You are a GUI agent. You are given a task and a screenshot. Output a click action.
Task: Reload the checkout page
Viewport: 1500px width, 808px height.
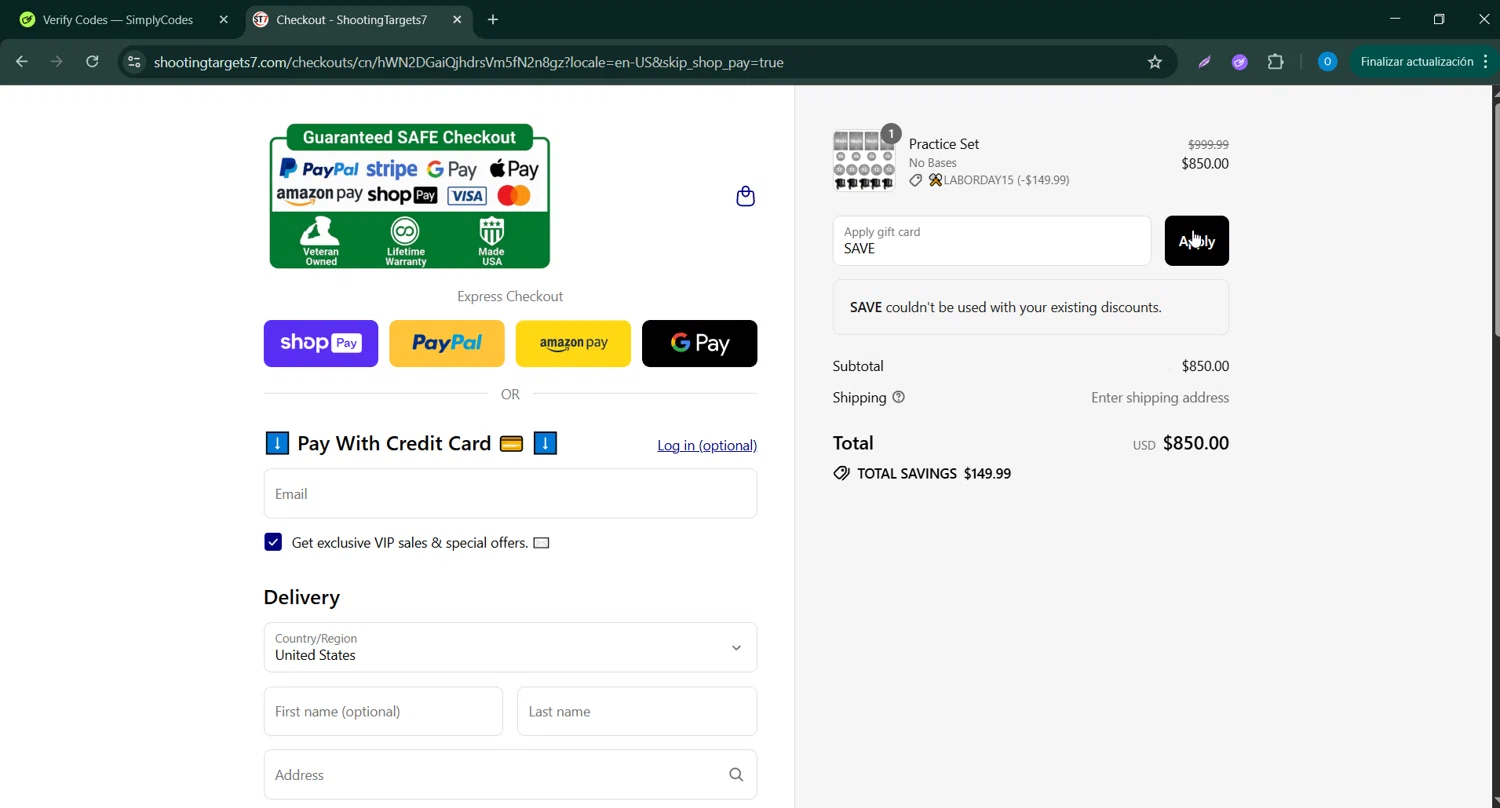[x=92, y=62]
